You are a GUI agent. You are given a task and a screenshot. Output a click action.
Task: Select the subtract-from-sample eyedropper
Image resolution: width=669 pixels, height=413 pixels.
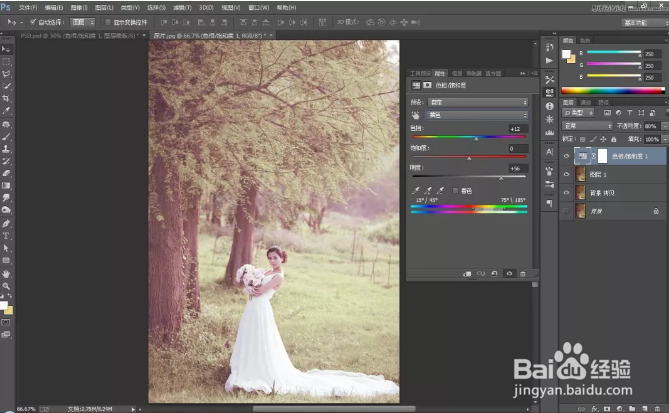click(440, 190)
